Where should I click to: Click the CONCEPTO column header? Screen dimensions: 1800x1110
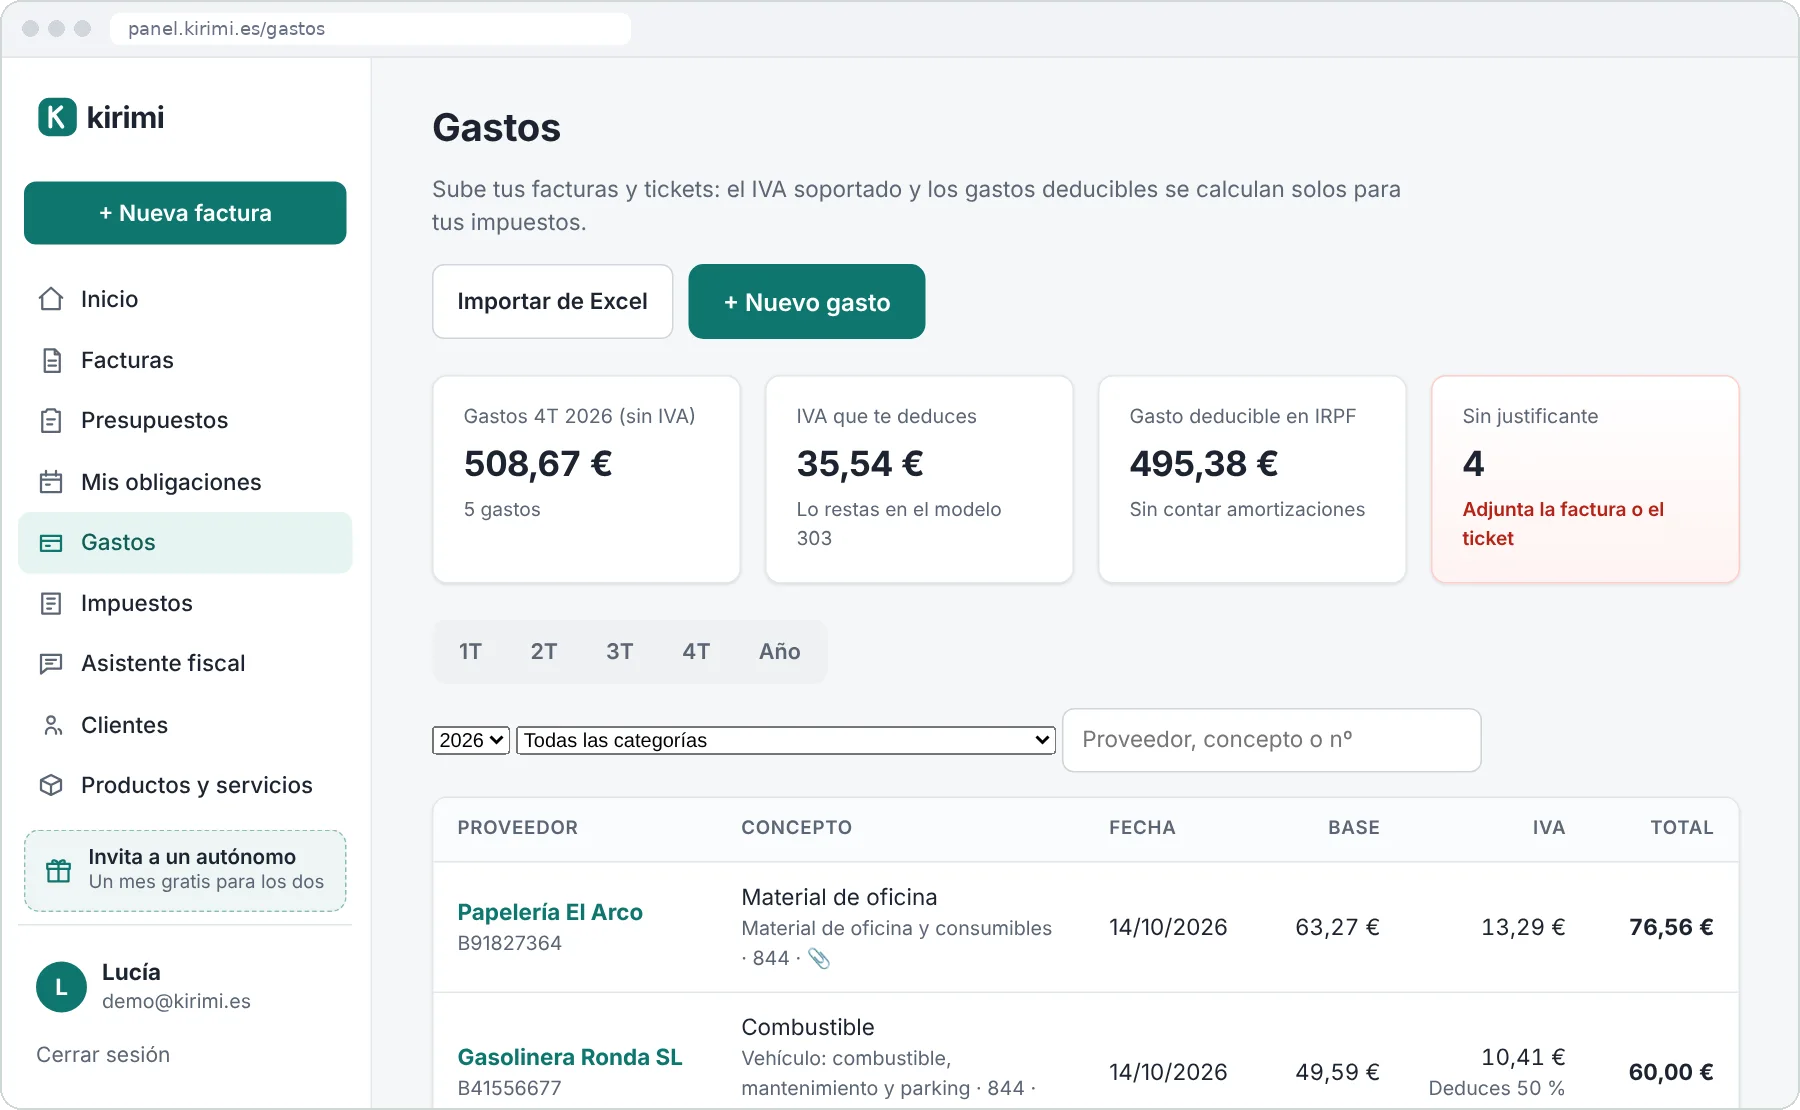797,828
